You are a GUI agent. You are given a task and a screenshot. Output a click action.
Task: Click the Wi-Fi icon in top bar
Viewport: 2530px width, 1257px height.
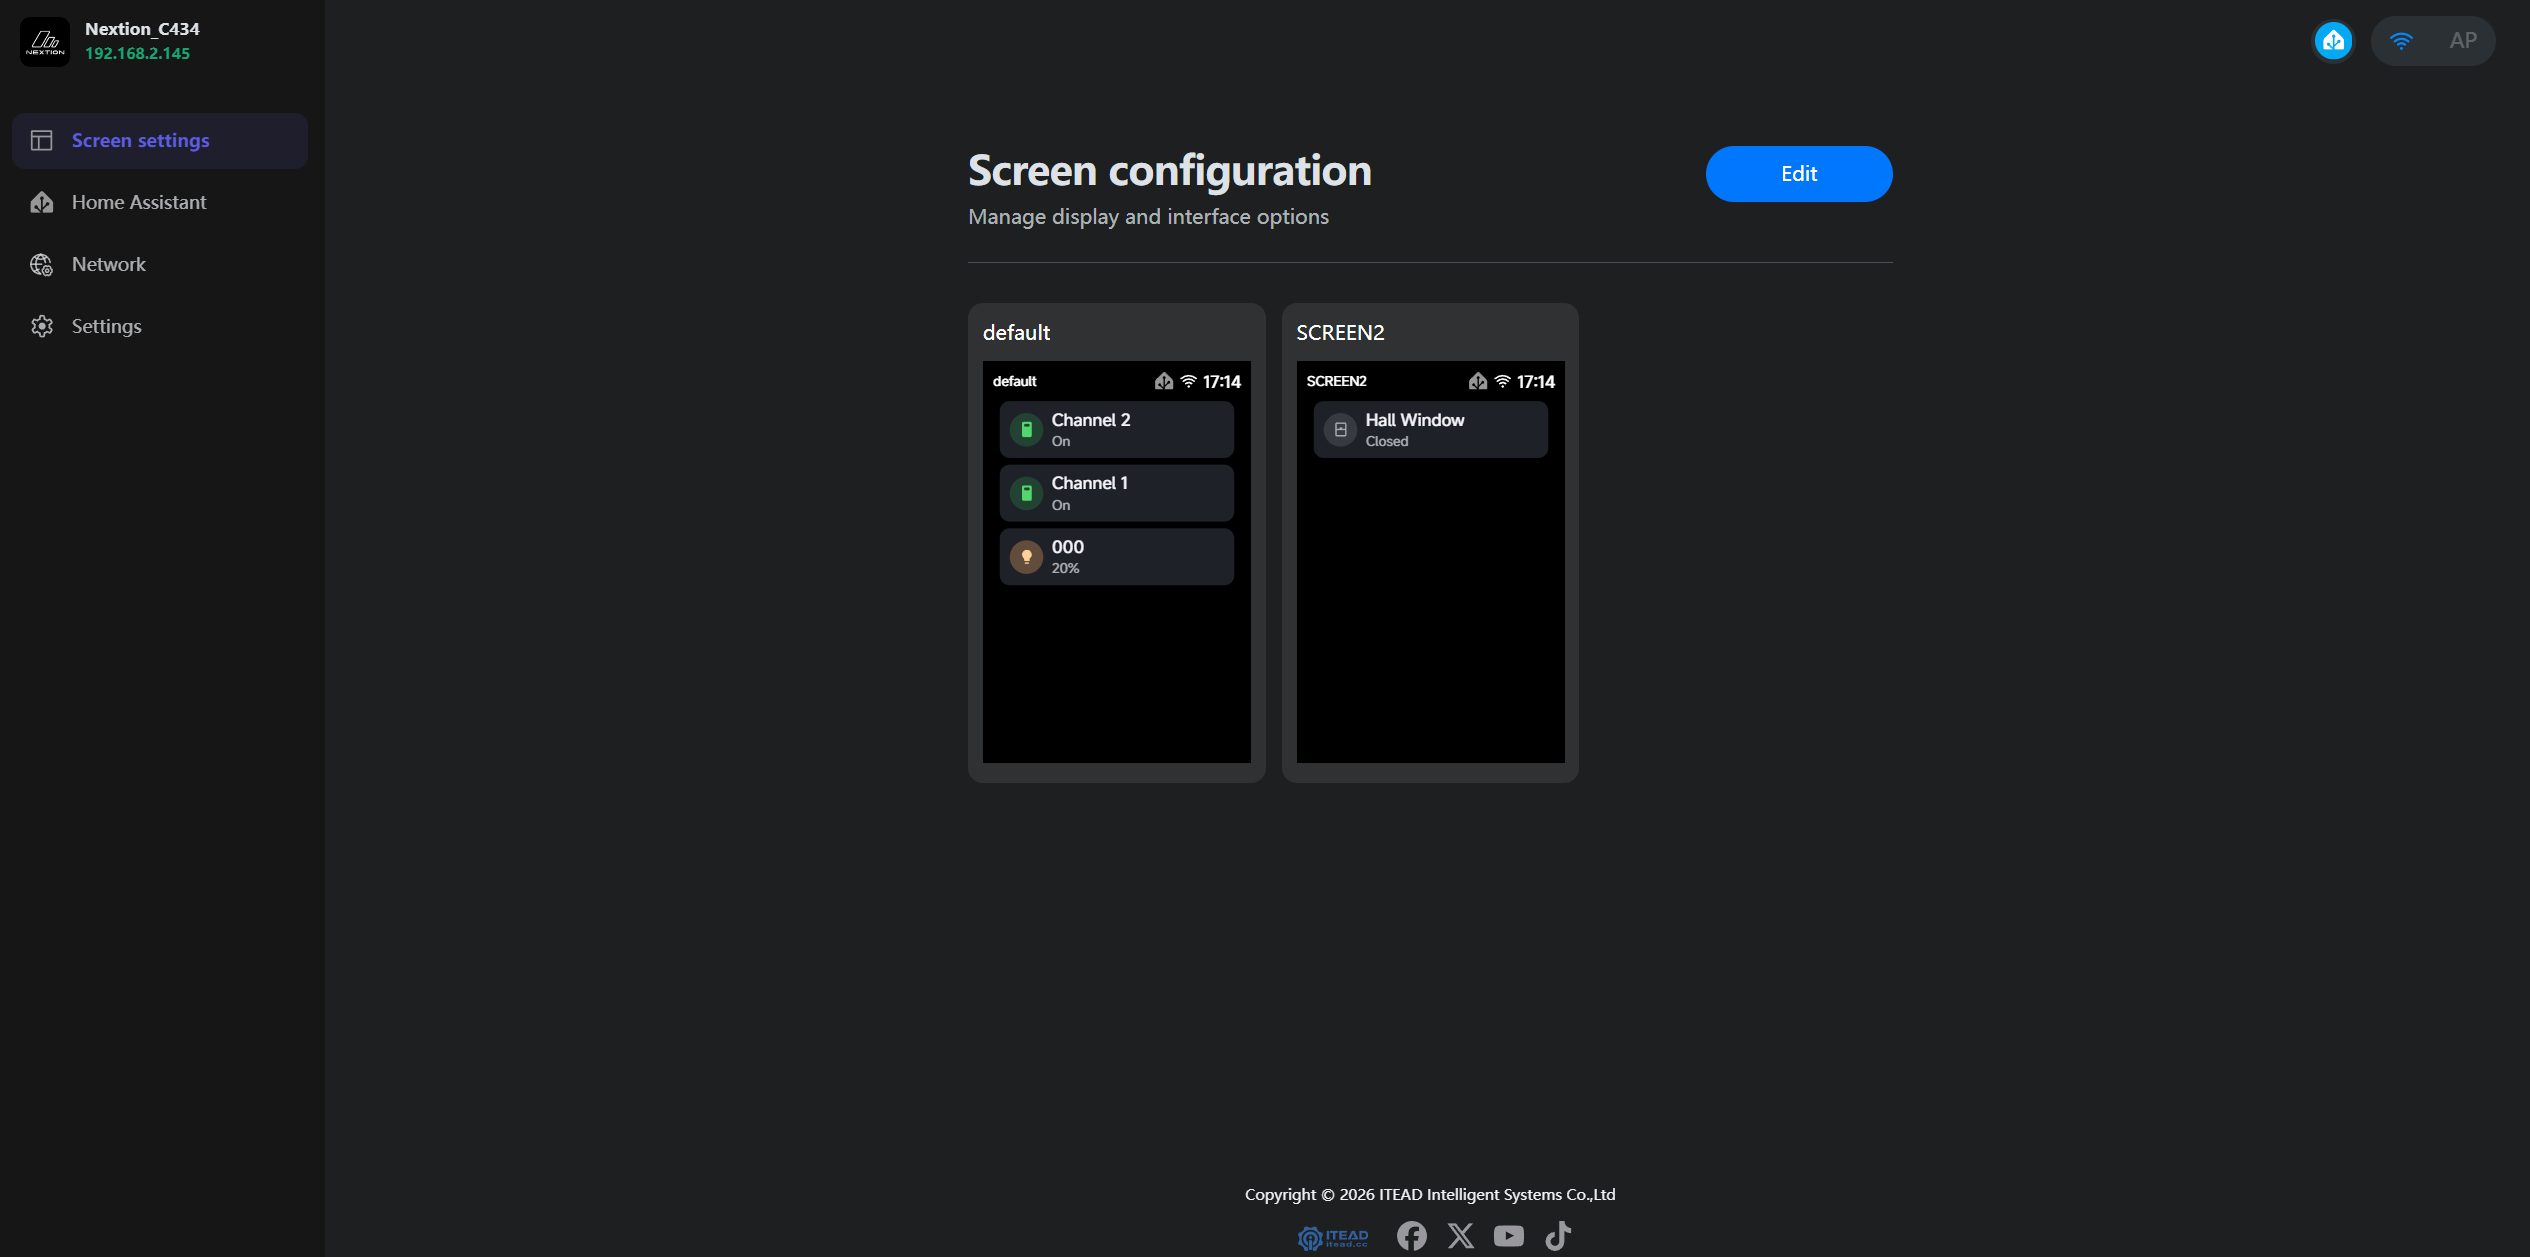pos(2401,41)
